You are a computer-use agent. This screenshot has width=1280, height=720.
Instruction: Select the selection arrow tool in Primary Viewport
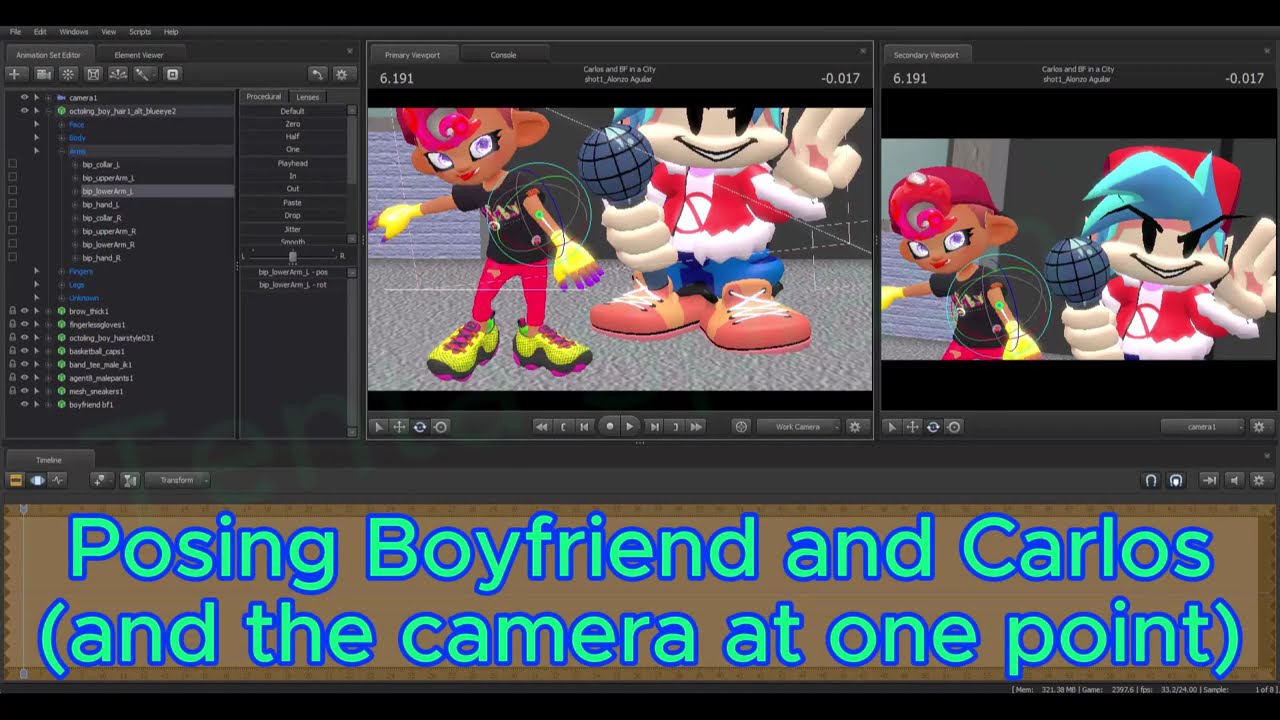378,427
